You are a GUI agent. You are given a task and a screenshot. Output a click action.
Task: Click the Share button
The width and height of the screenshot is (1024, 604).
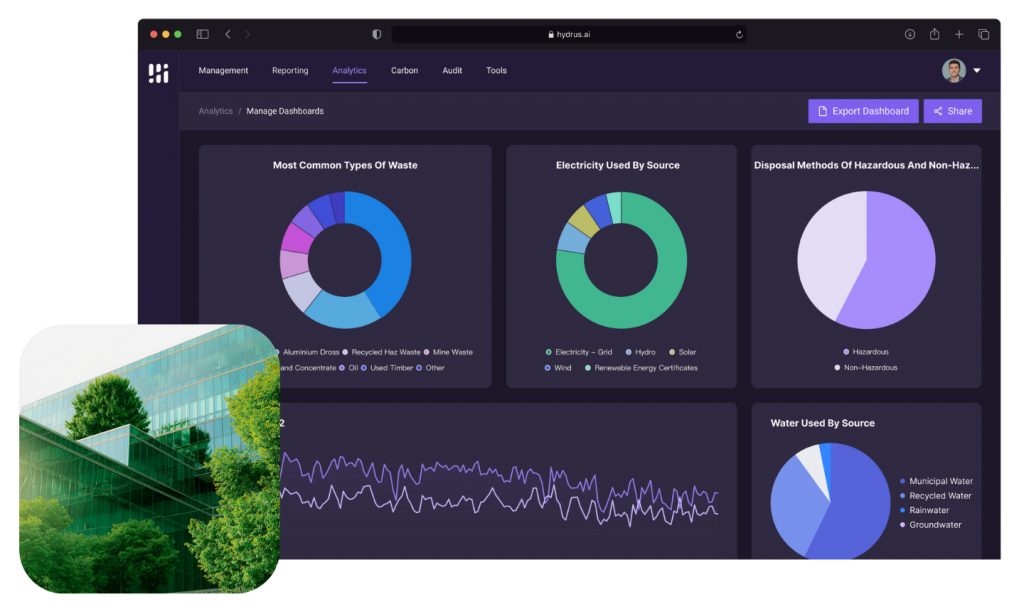(x=952, y=111)
